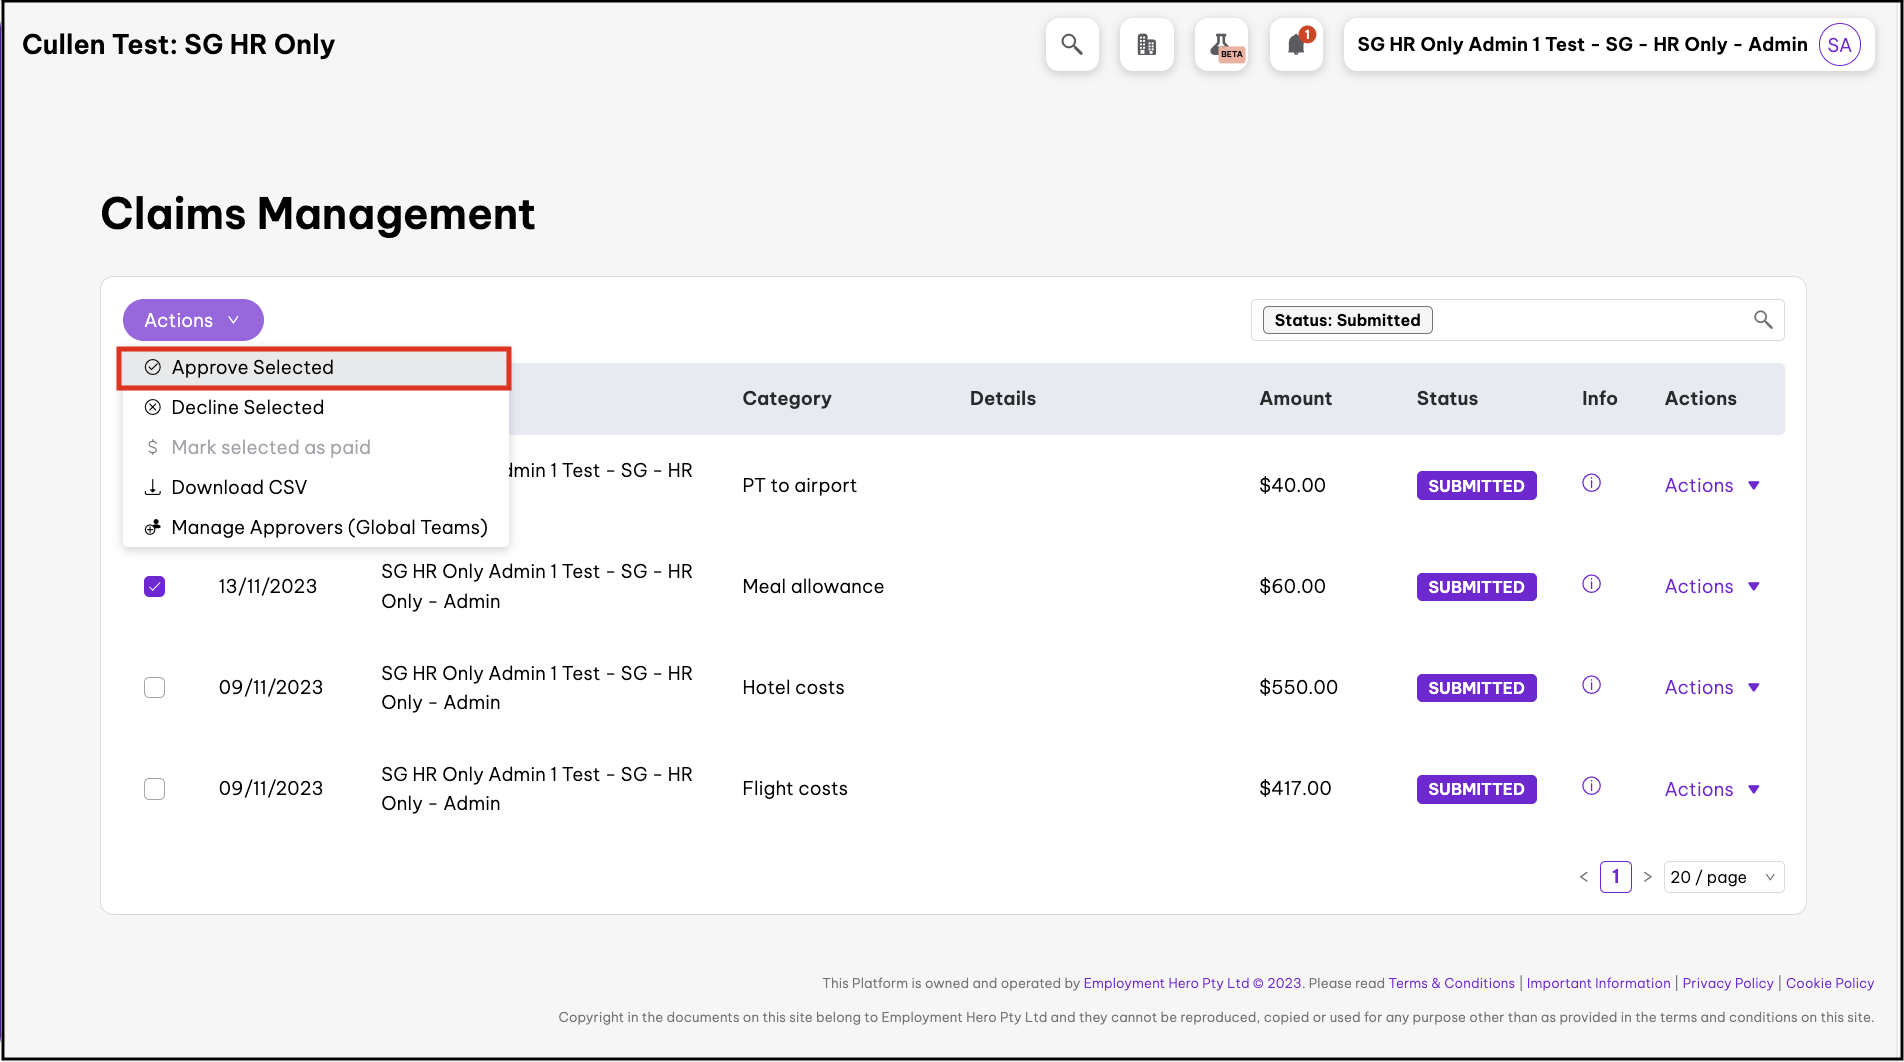Choose Download CSV from the menu
This screenshot has height=1062, width=1904.
coord(239,488)
